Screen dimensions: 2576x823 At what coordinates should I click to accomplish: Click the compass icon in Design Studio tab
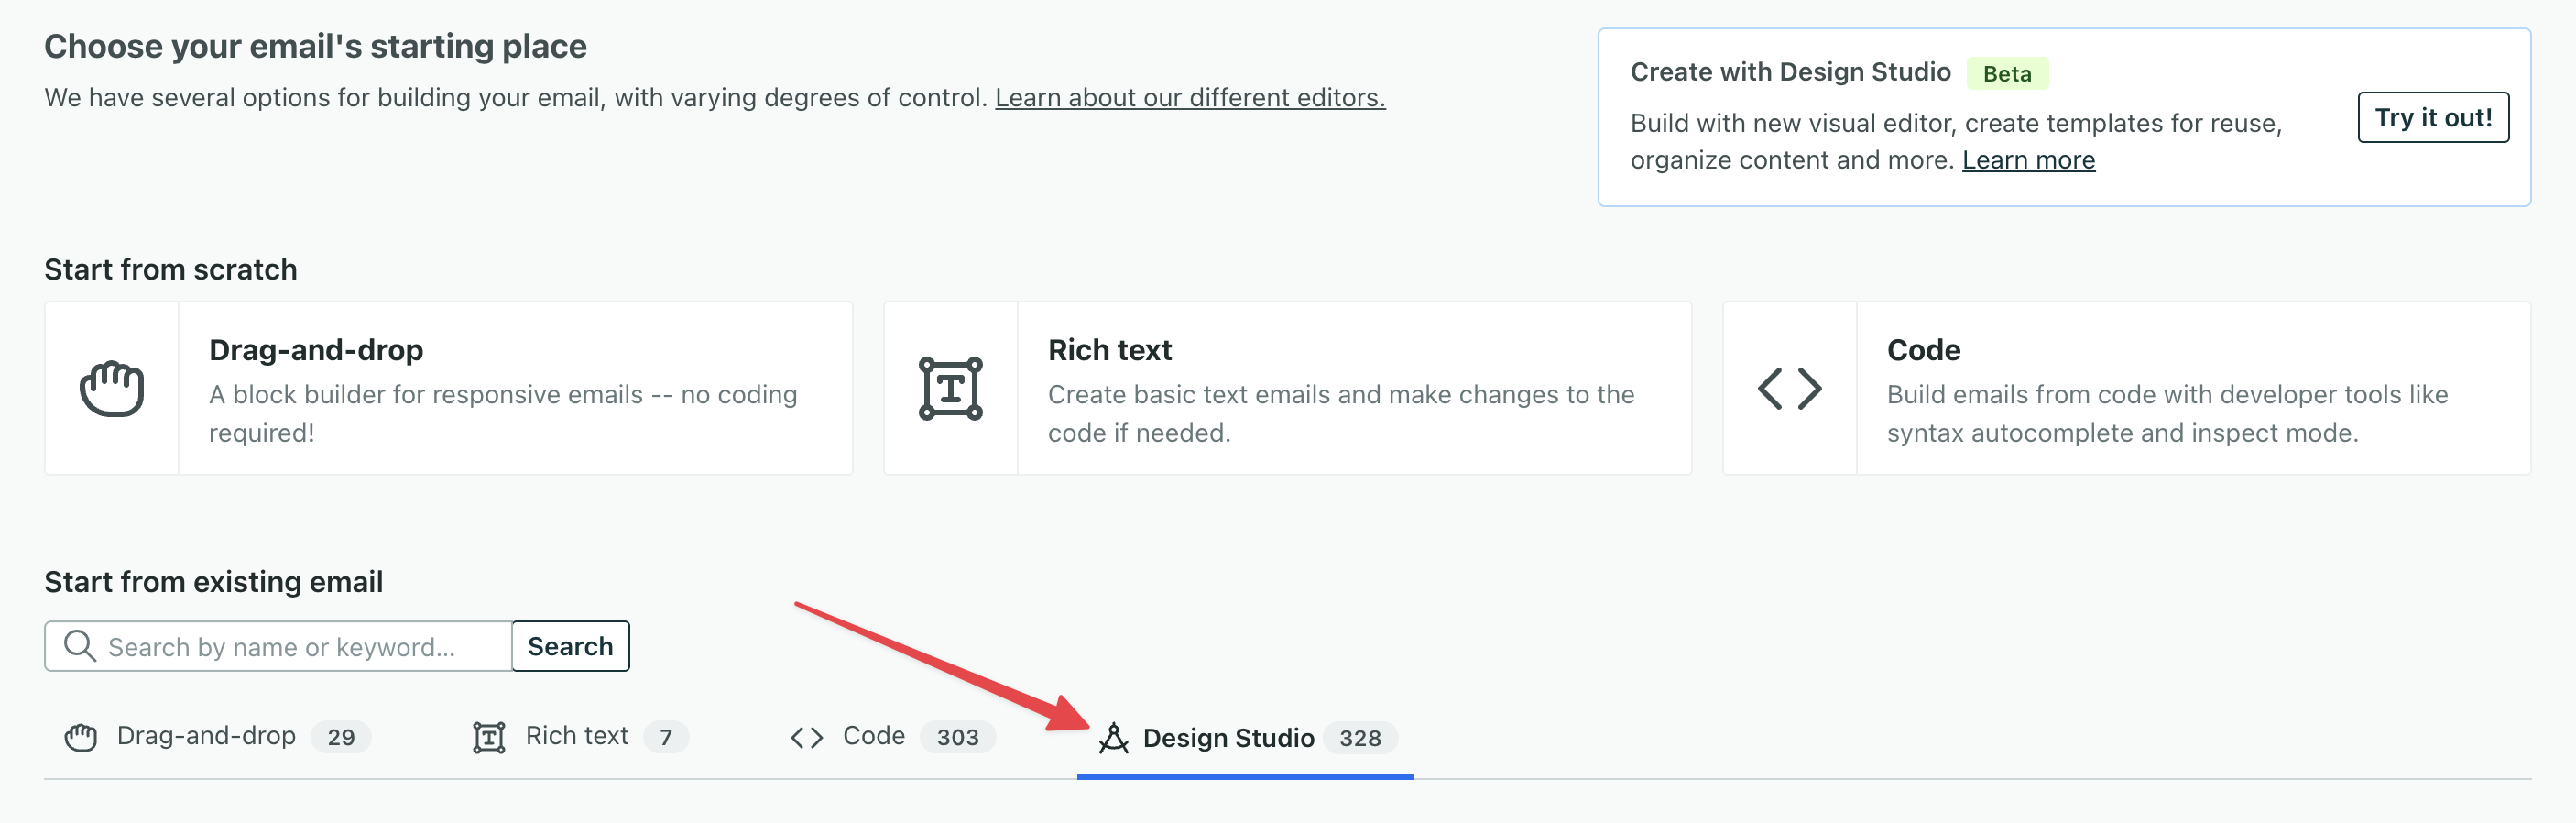coord(1113,737)
